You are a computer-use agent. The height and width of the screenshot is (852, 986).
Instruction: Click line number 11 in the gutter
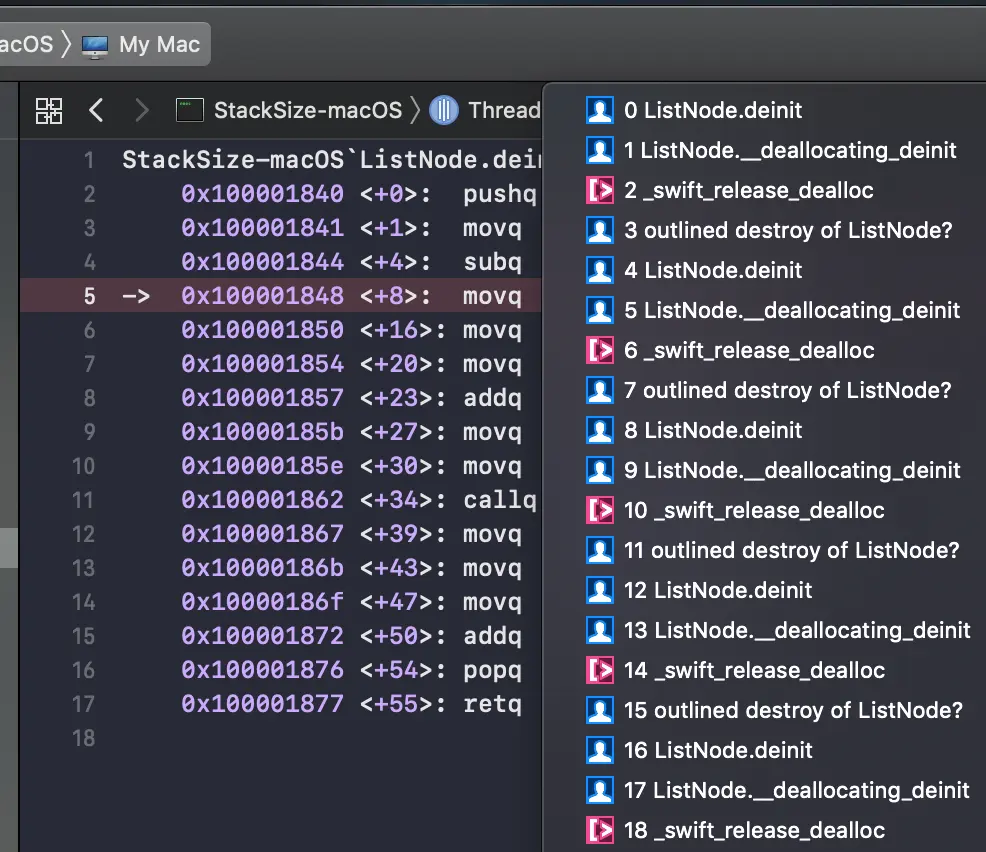coord(83,500)
